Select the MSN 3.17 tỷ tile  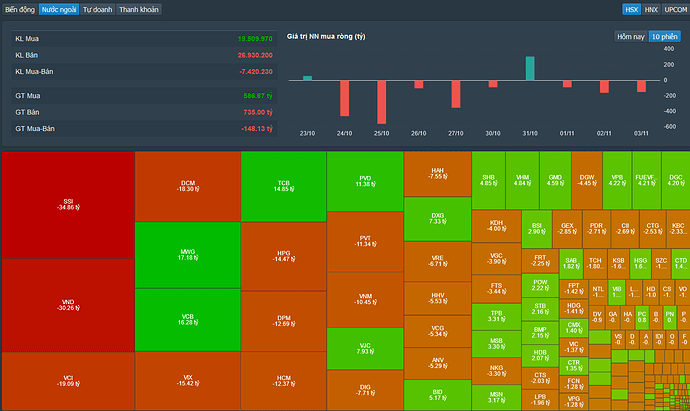tap(496, 397)
